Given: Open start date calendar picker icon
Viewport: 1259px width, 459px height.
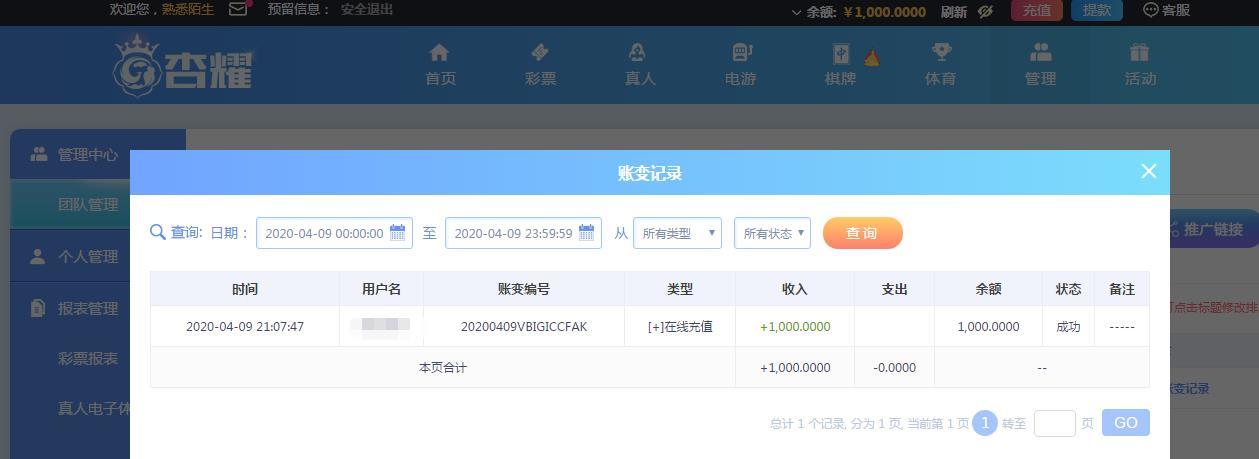Looking at the screenshot, I should [x=397, y=233].
